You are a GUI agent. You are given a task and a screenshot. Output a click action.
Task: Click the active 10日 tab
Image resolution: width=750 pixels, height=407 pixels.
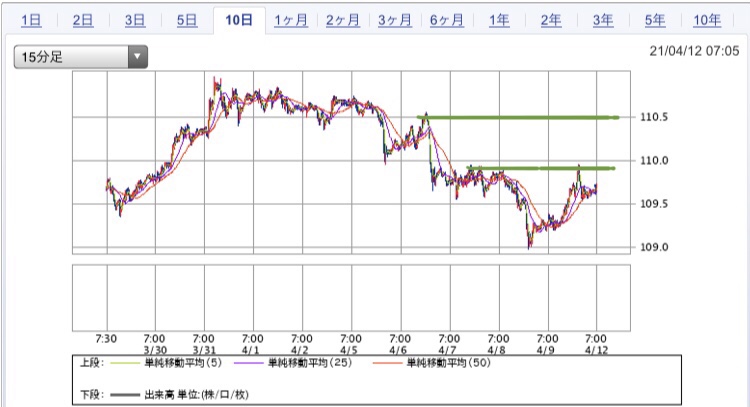point(239,20)
